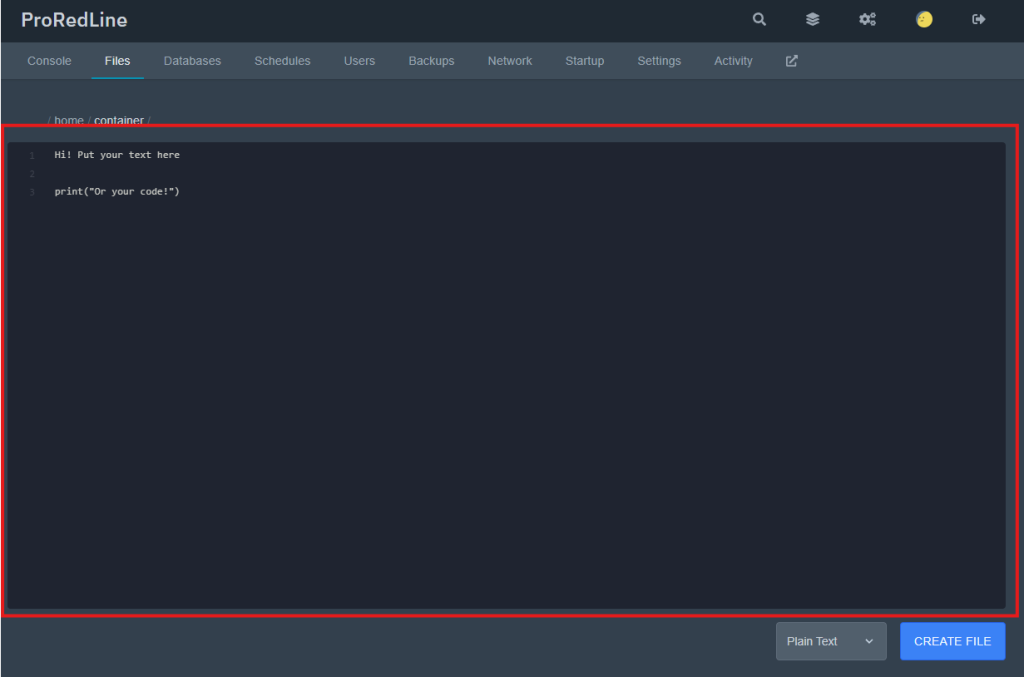Image resolution: width=1024 pixels, height=677 pixels.
Task: Click the sign out icon
Action: (978, 20)
